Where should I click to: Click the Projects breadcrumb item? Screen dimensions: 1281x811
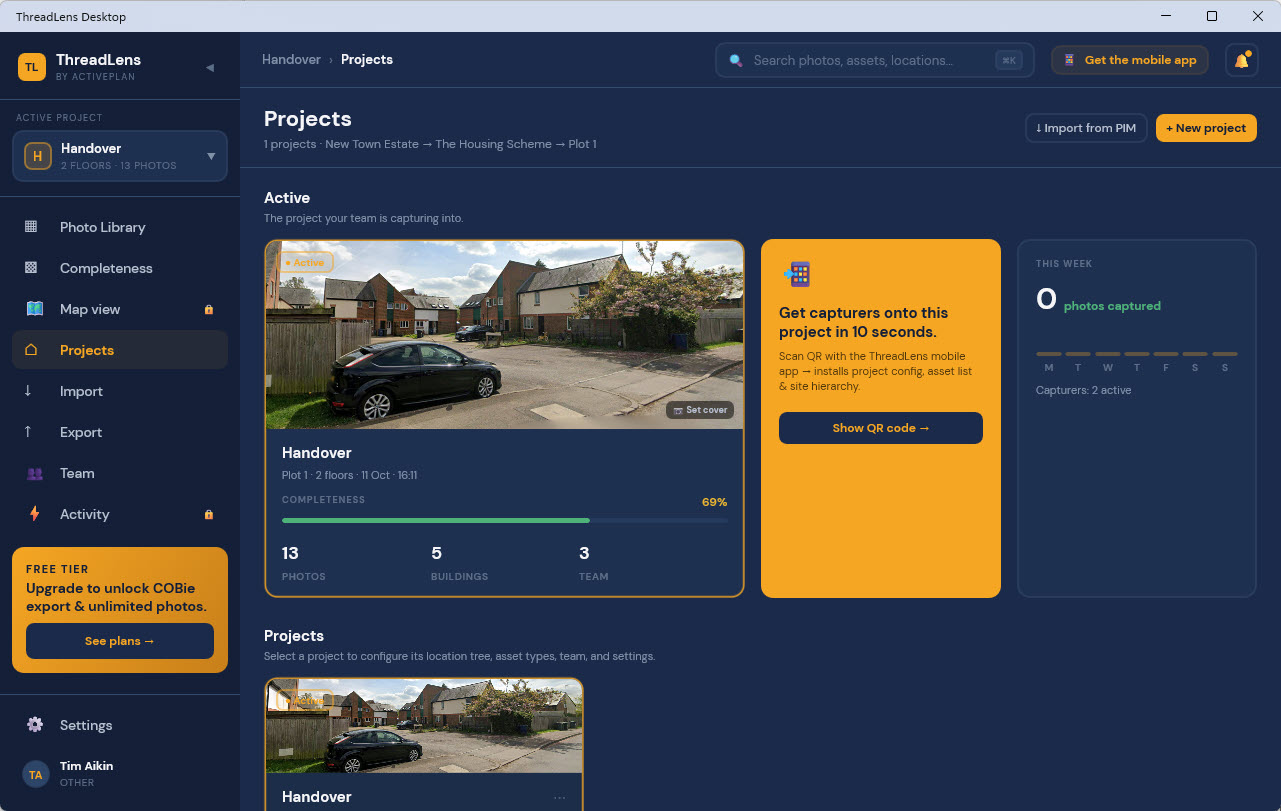click(x=367, y=60)
